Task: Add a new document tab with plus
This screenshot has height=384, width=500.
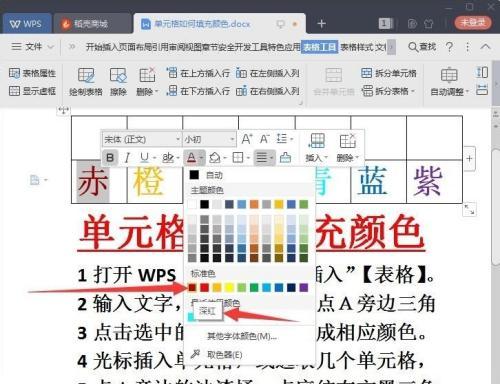Action: click(321, 24)
